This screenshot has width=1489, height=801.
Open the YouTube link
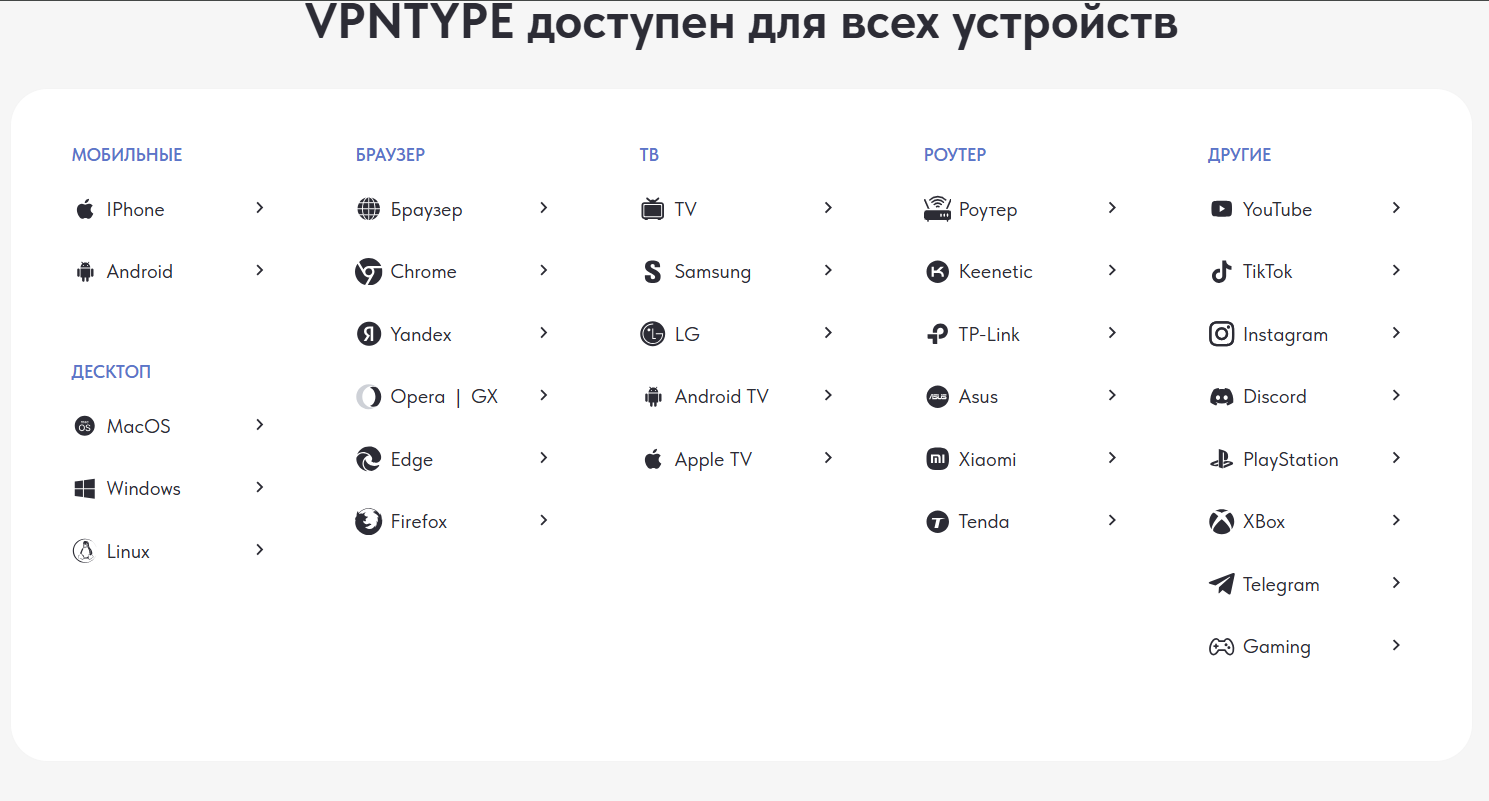pos(1277,209)
